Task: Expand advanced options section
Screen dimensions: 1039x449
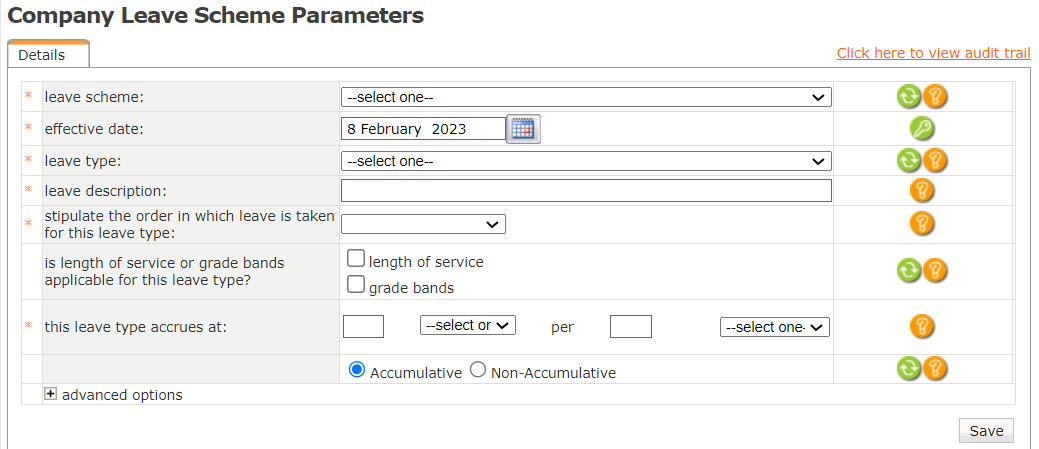Action: 51,394
